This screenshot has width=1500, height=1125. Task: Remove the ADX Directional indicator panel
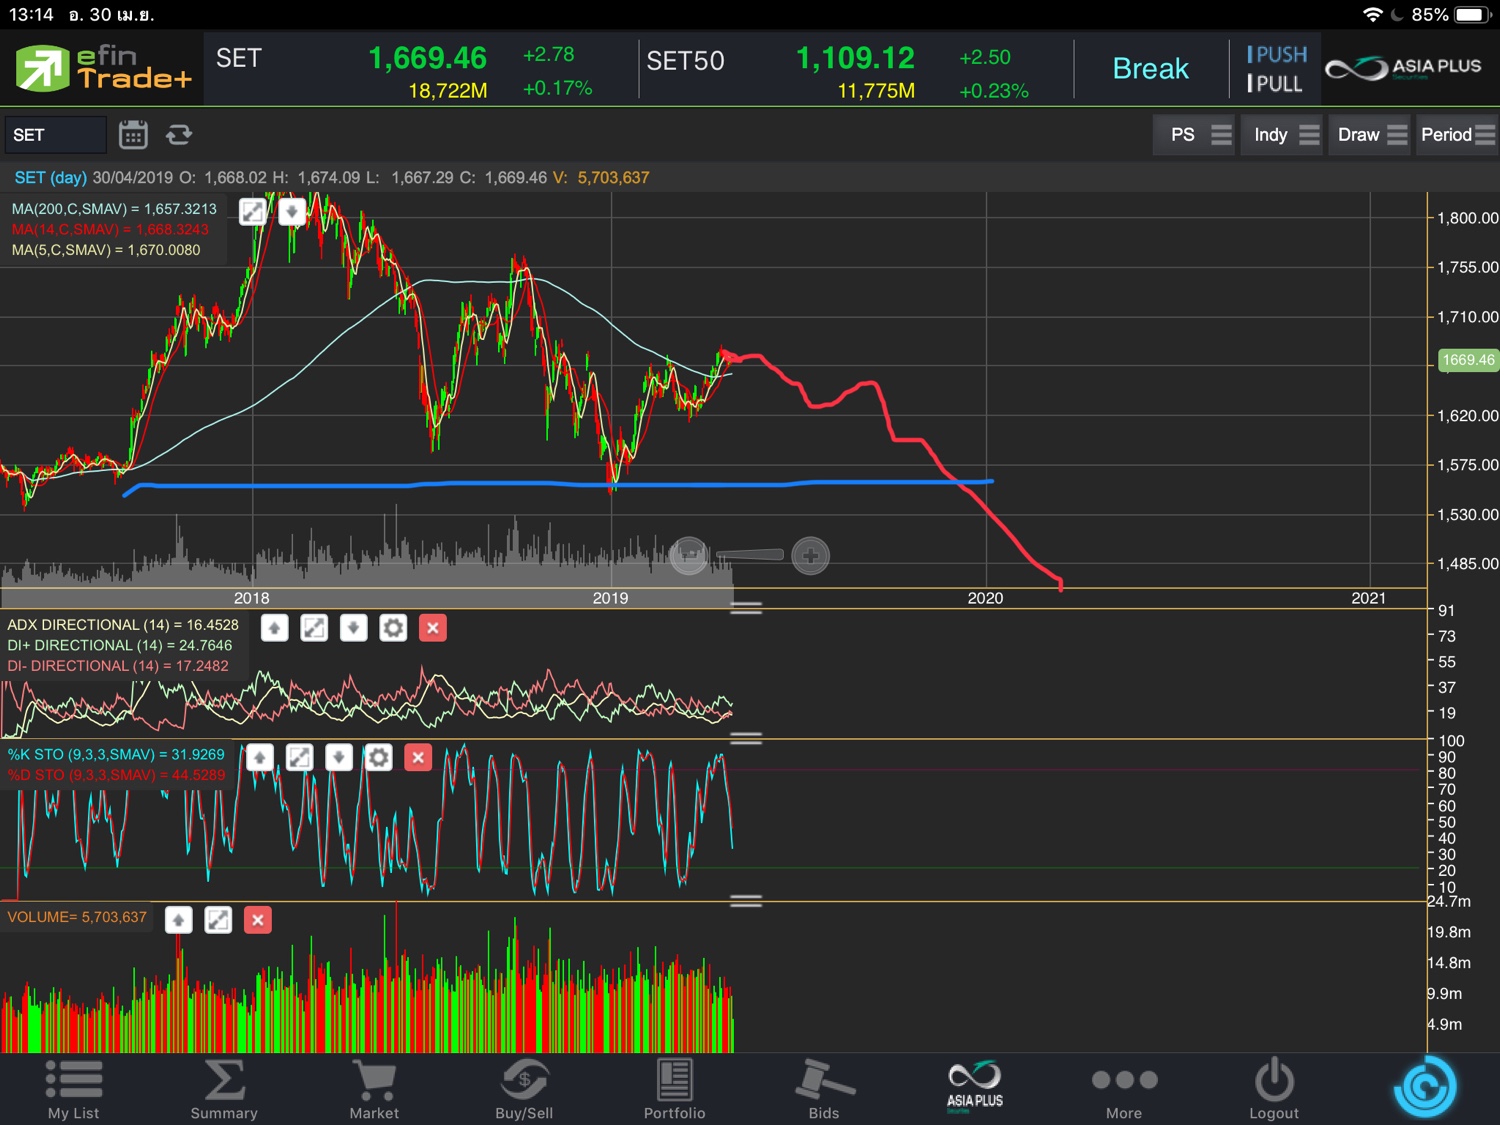point(432,628)
